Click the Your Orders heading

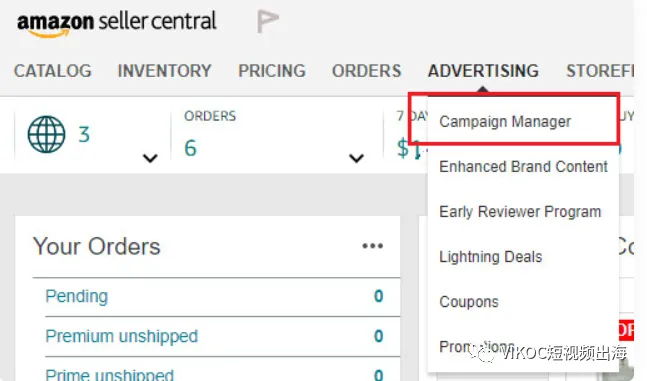pyautogui.click(x=97, y=246)
